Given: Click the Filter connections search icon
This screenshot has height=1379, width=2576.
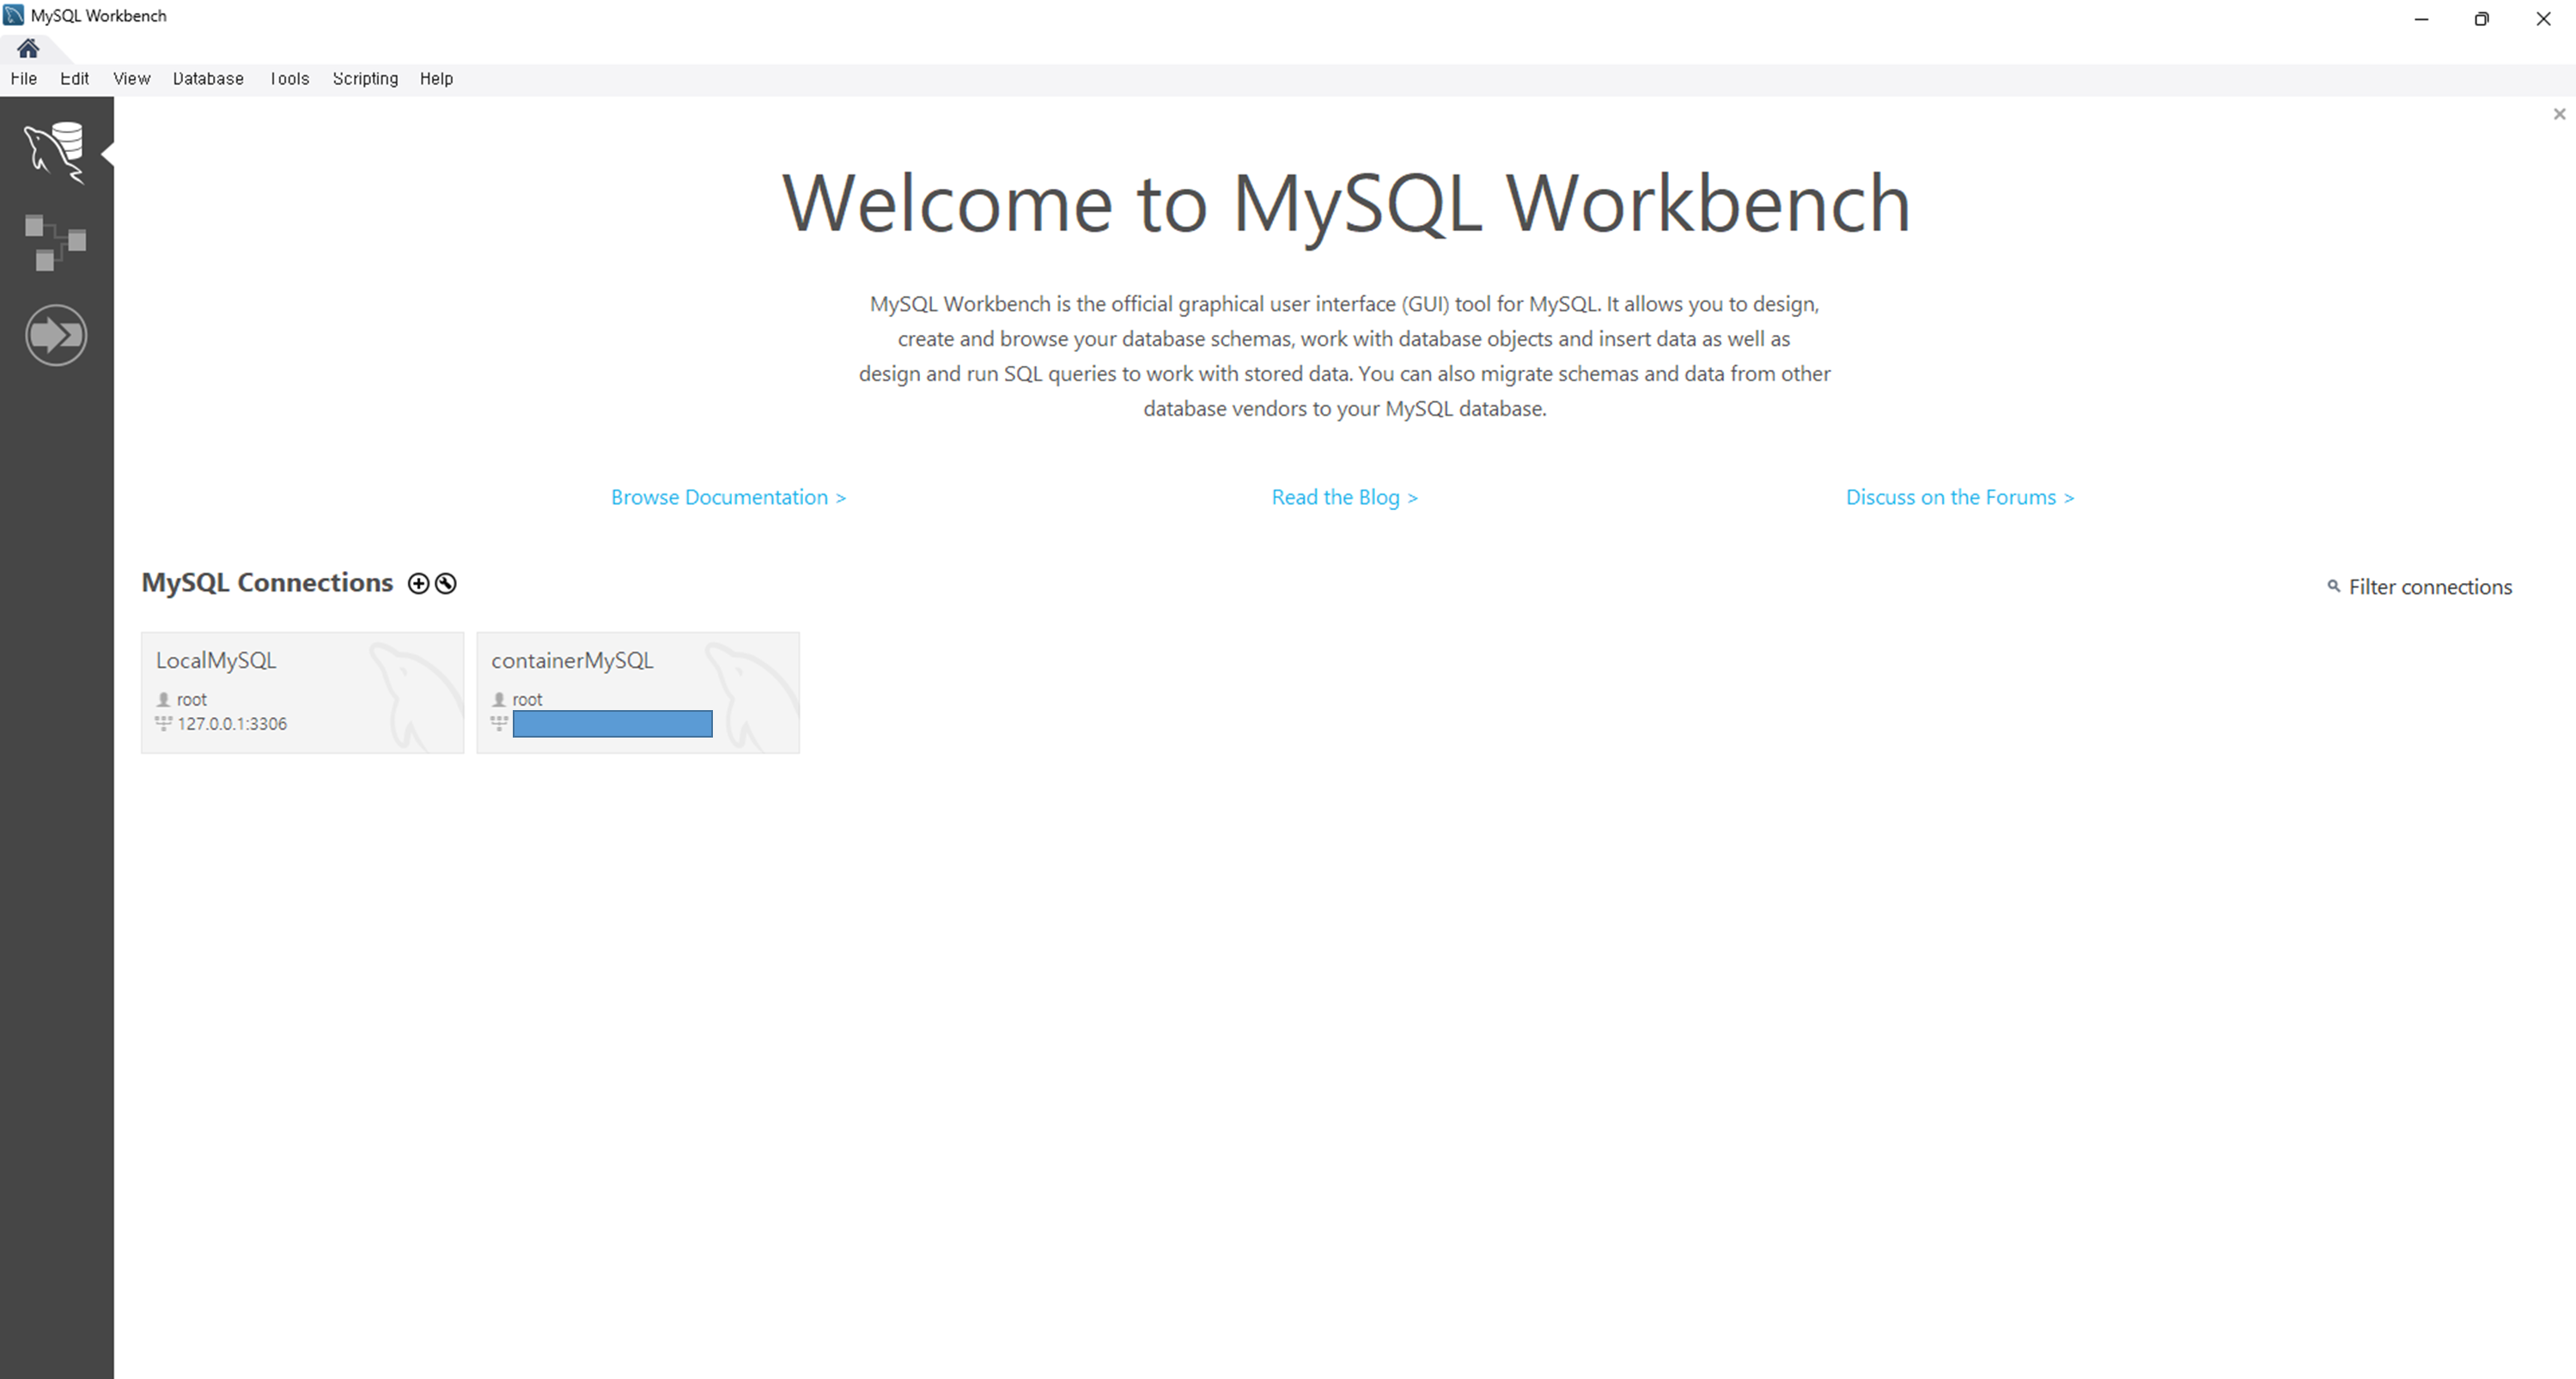Looking at the screenshot, I should 2333,586.
